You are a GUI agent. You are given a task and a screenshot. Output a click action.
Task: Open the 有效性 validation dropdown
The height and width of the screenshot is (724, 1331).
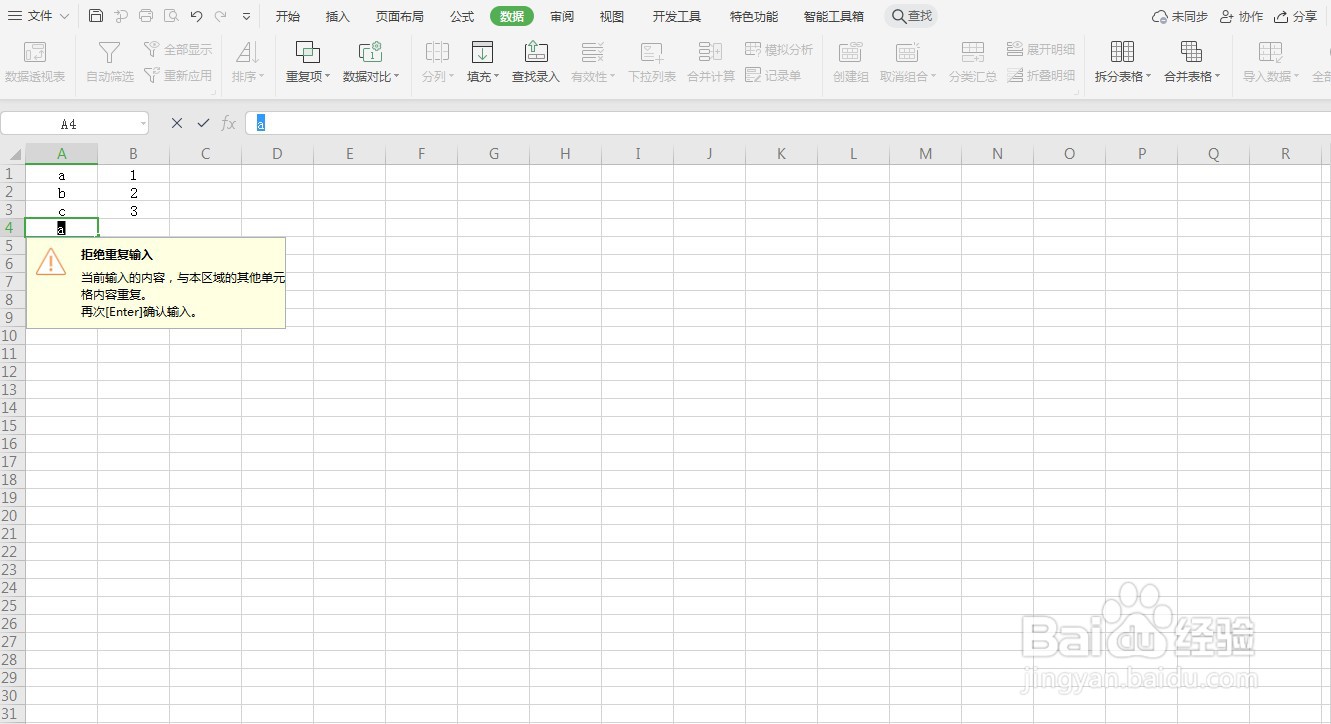pos(594,76)
